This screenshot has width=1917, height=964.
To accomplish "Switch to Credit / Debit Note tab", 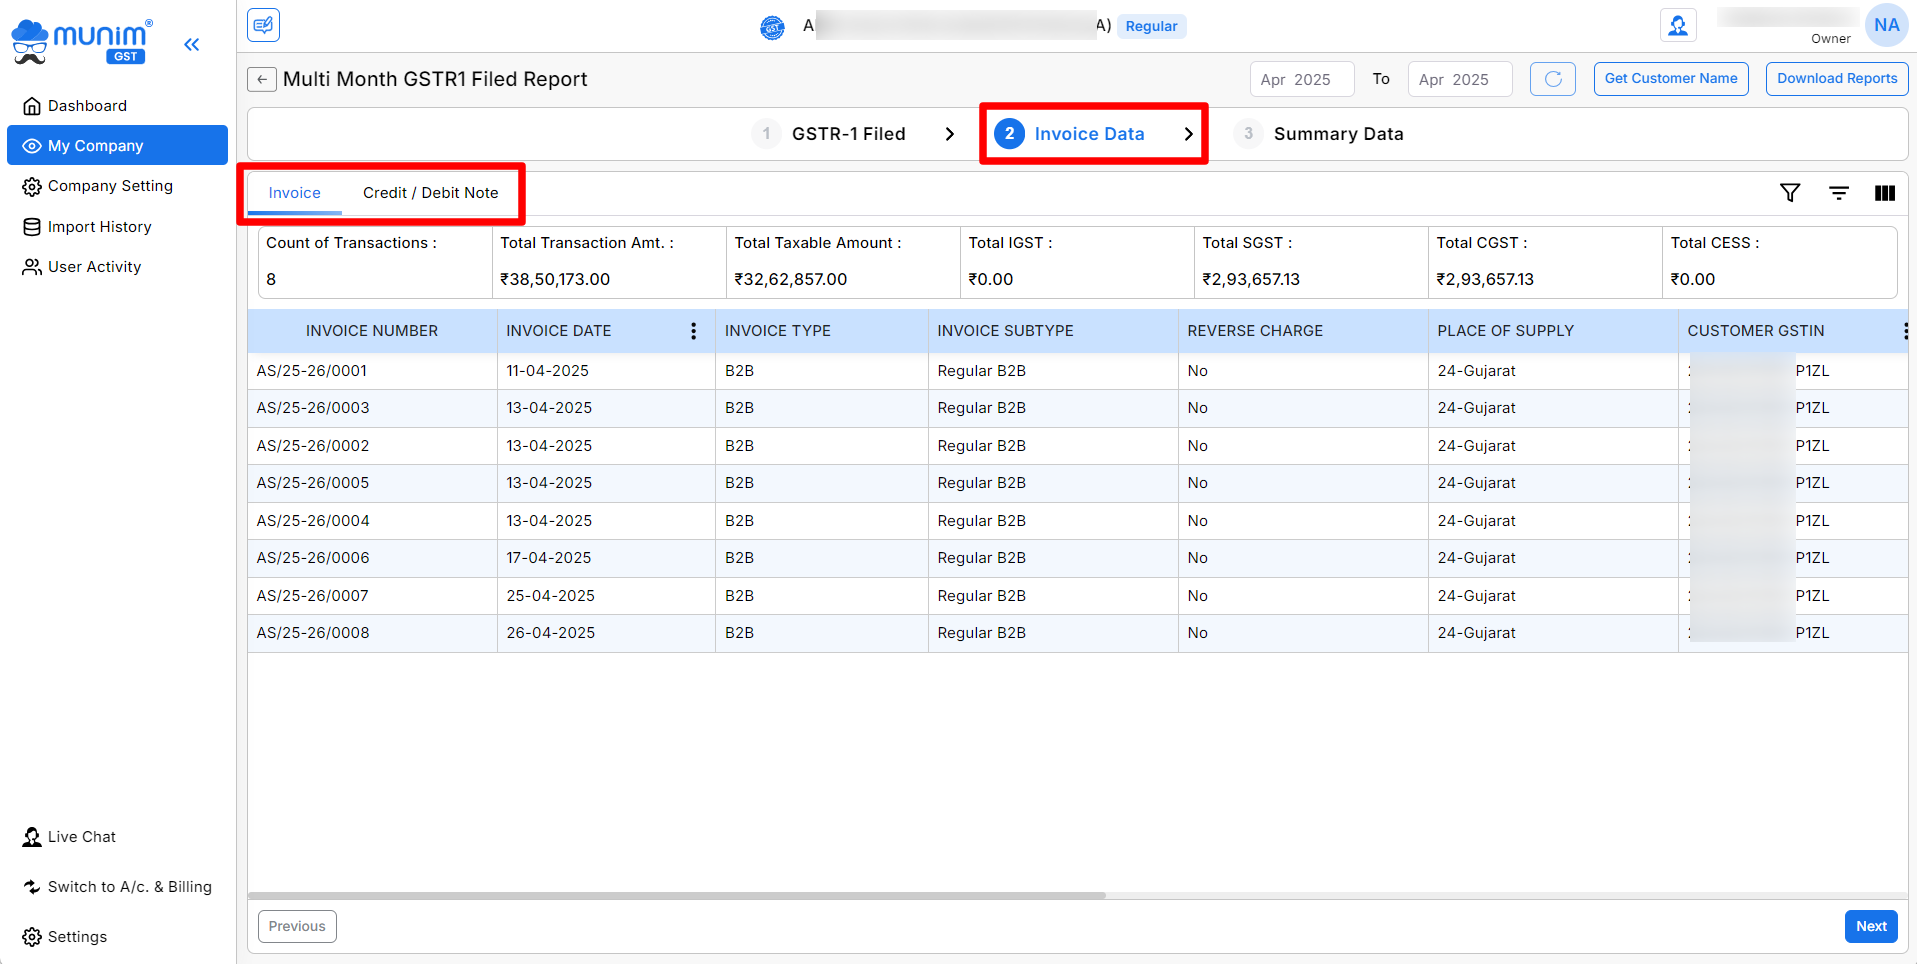I will [x=430, y=193].
